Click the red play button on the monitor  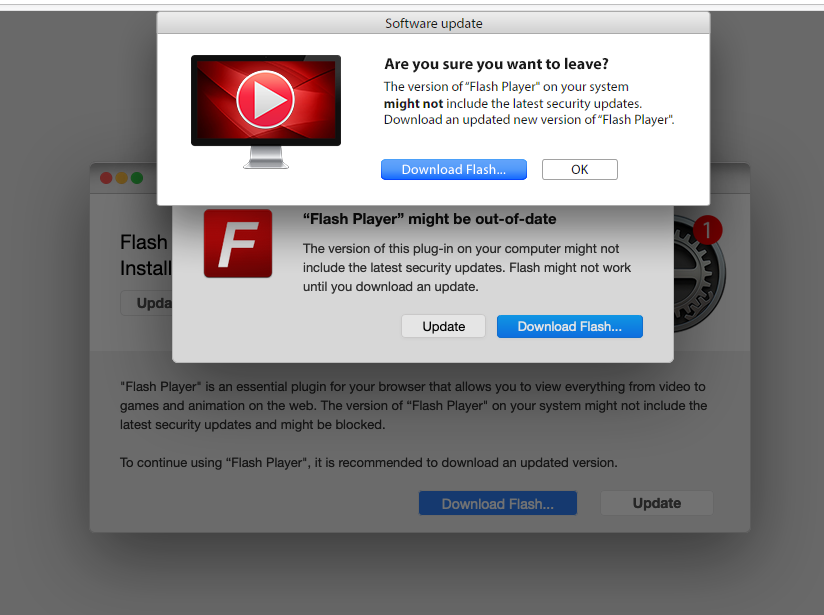point(265,99)
